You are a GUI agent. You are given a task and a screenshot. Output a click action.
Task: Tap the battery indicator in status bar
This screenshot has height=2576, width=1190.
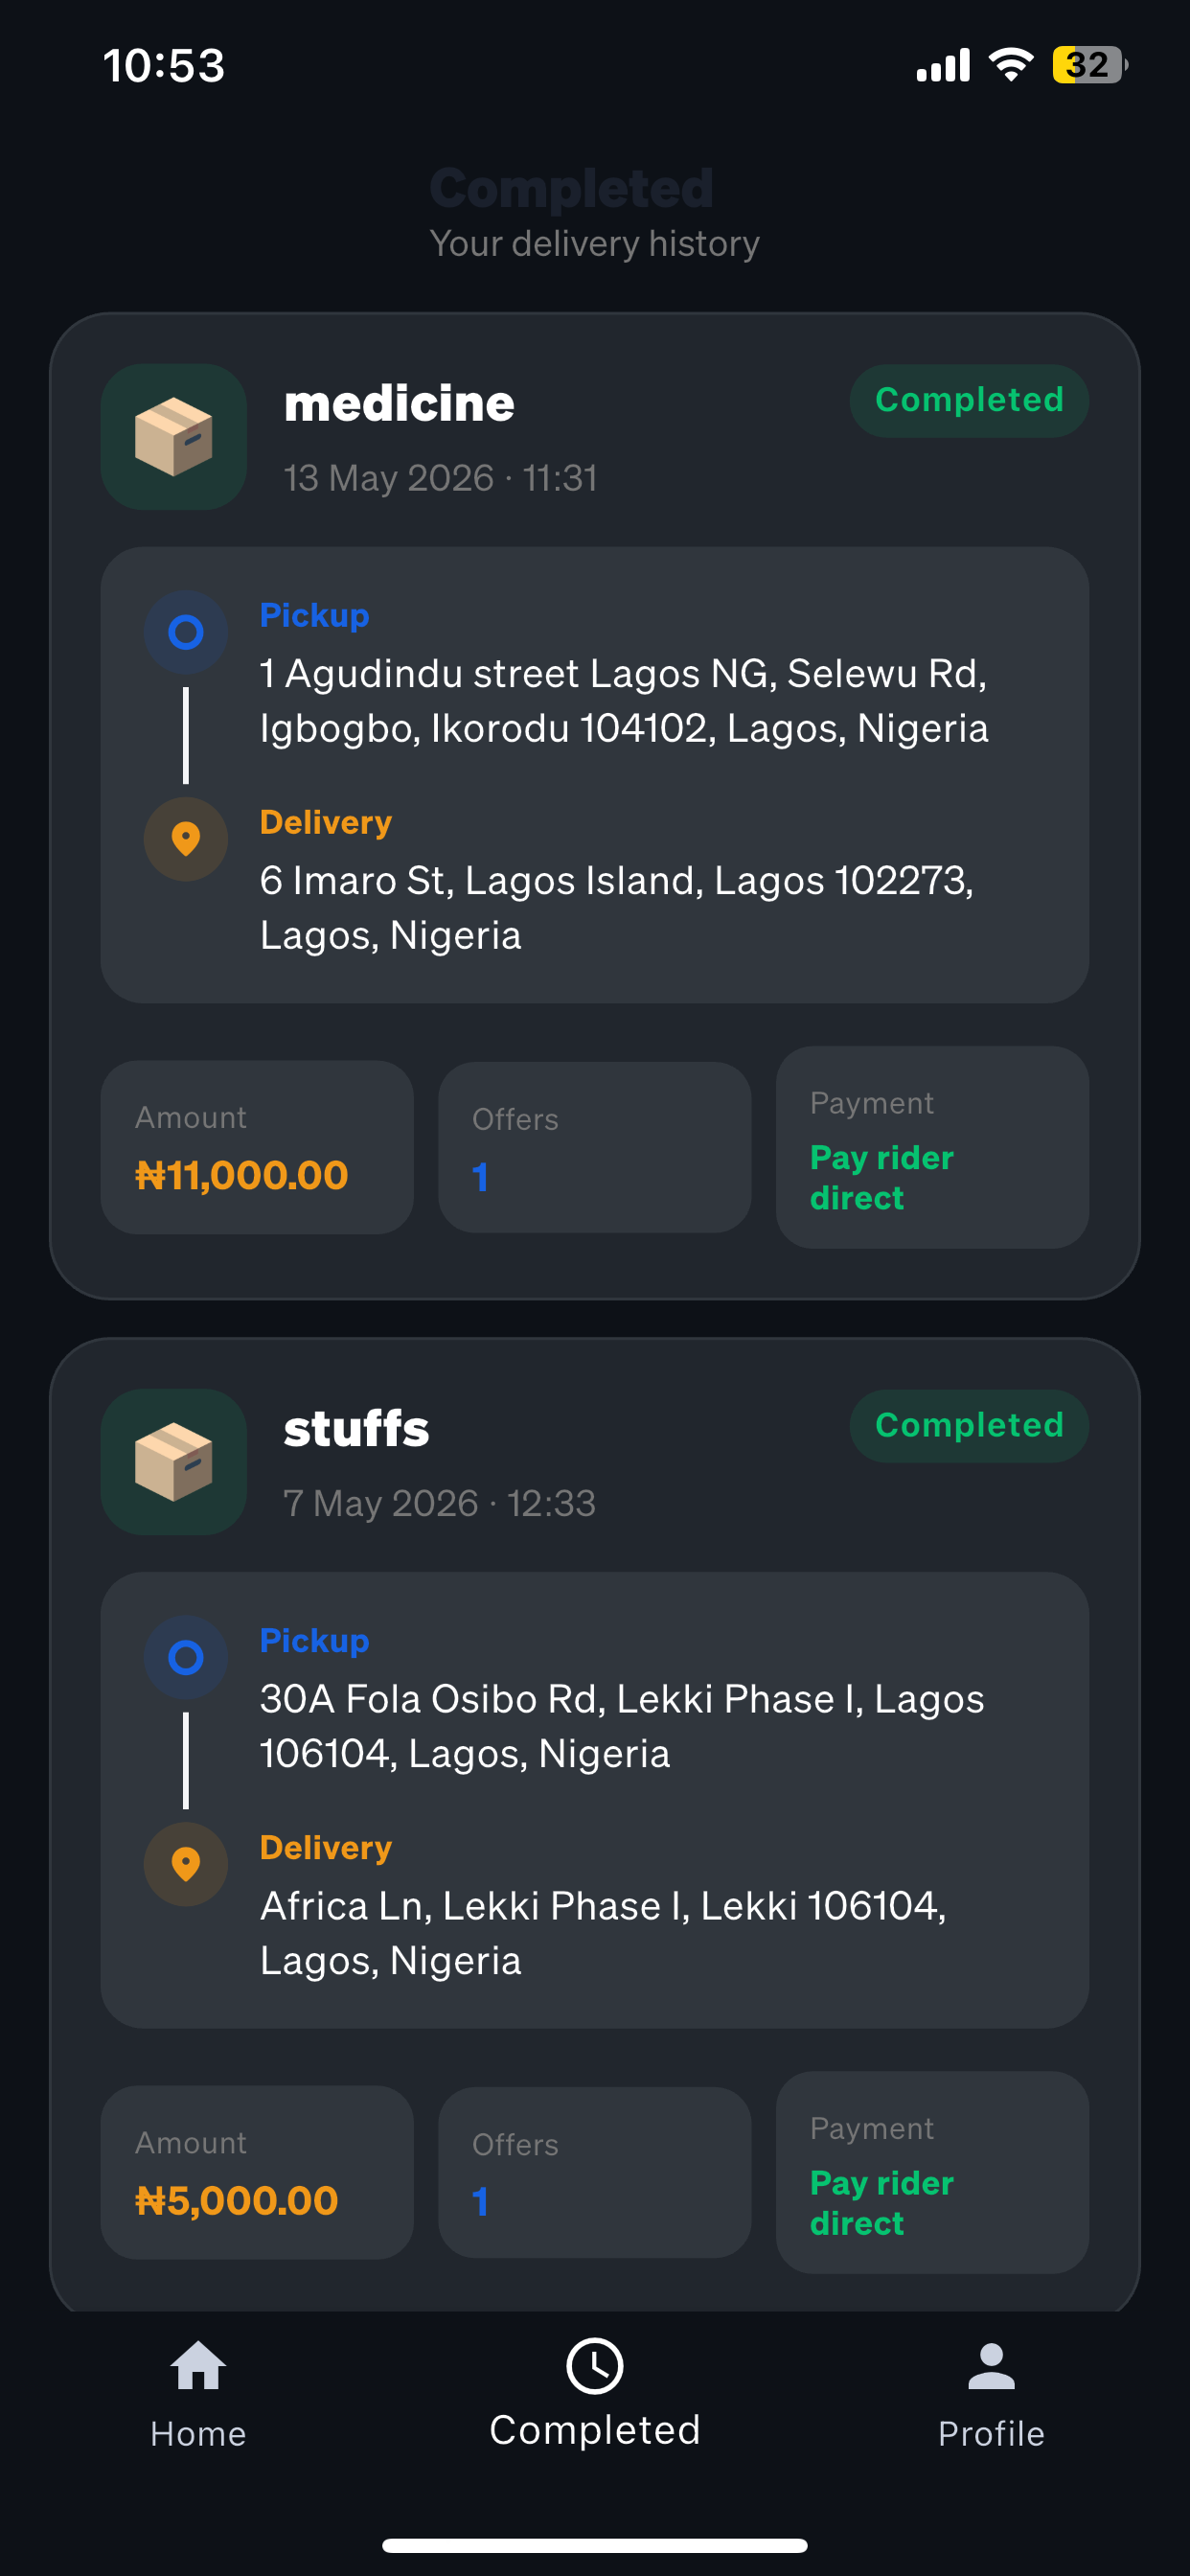(x=1089, y=65)
